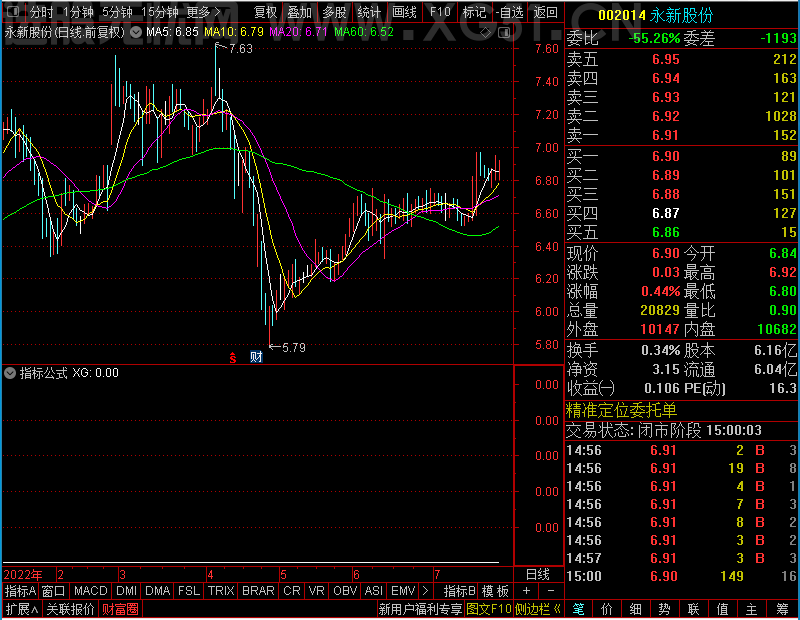Zoom in chart with the + button
The height and width of the screenshot is (620, 800).
coord(527,591)
